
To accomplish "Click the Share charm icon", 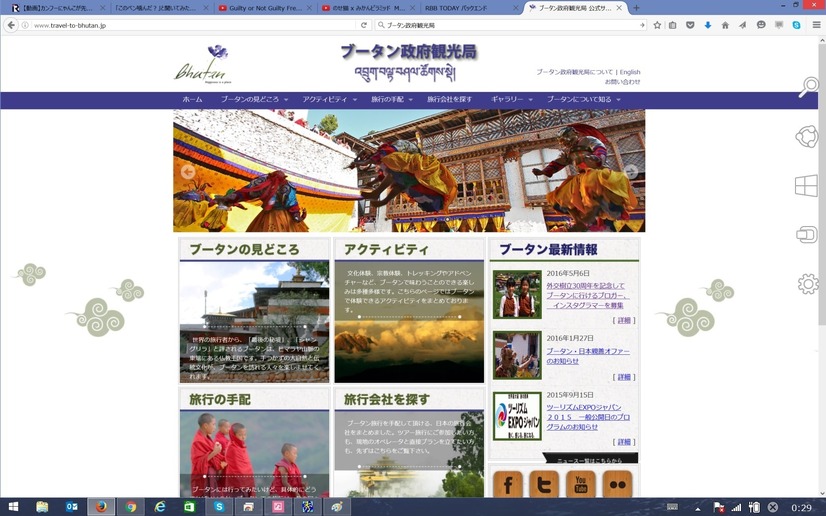I will click(x=807, y=137).
